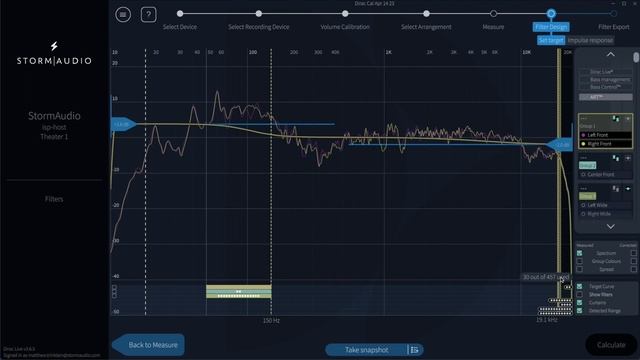Toggle the Corrected Spectrum checkbox

[x=634, y=253]
